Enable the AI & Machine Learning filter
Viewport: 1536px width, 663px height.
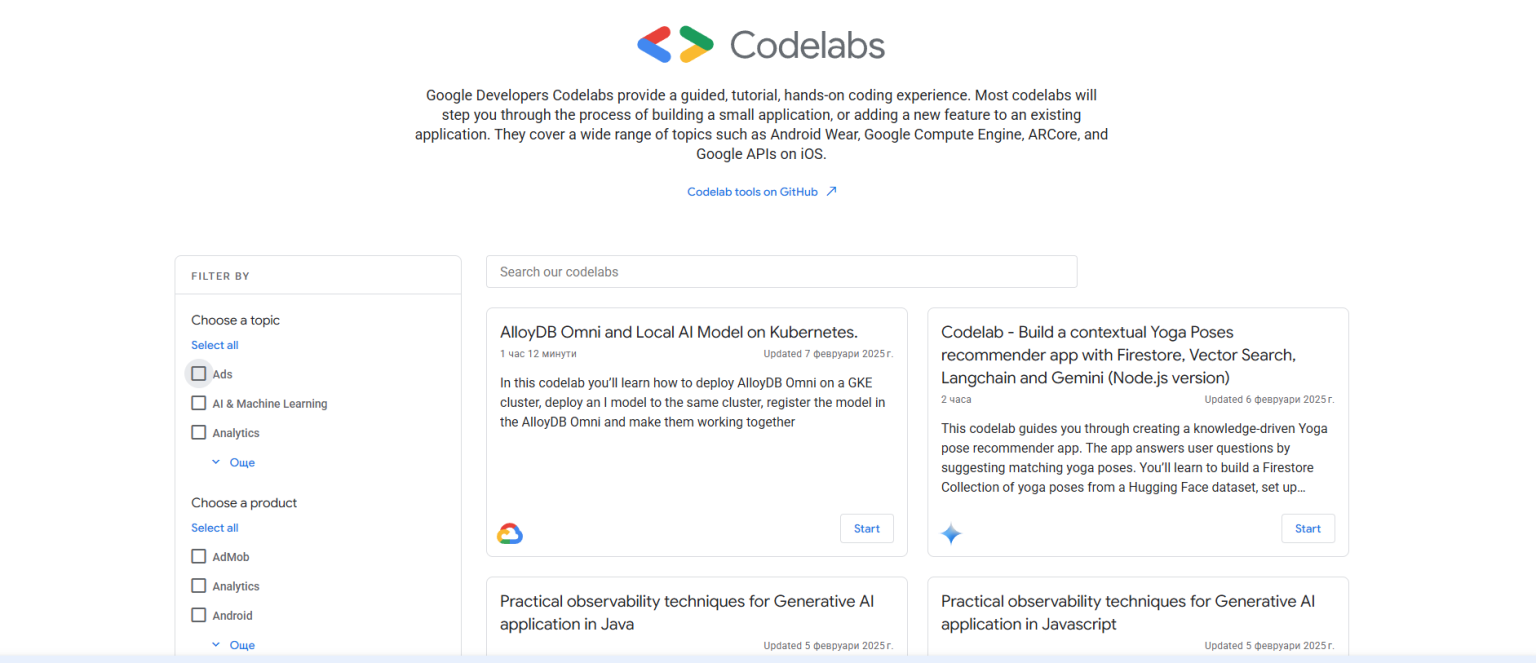199,403
